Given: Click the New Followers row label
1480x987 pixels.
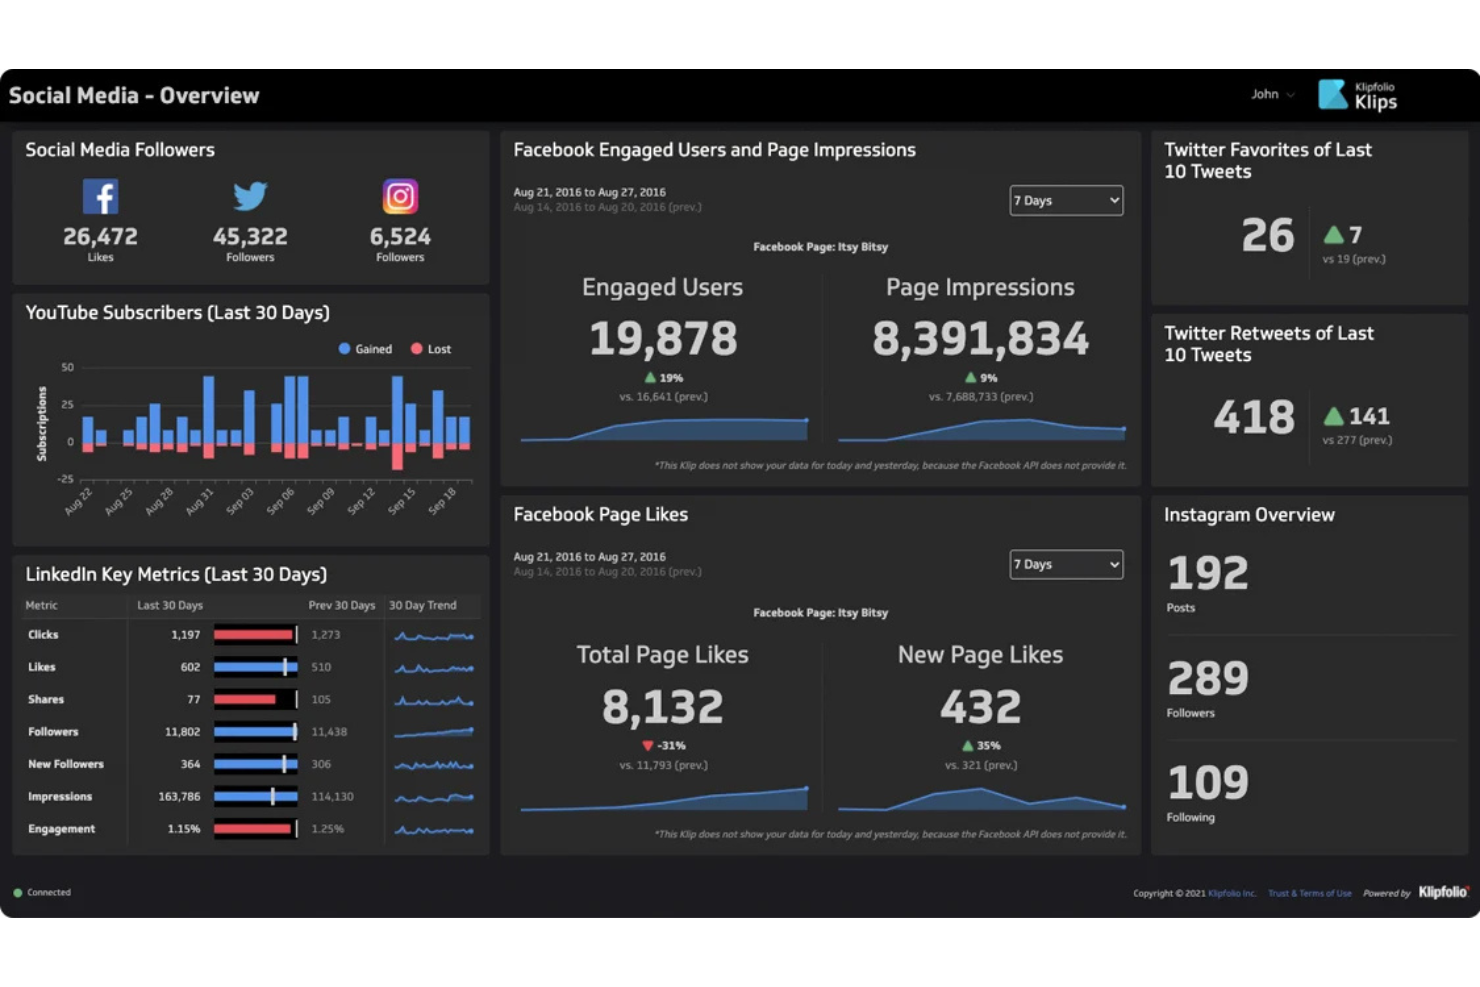Looking at the screenshot, I should coord(66,764).
